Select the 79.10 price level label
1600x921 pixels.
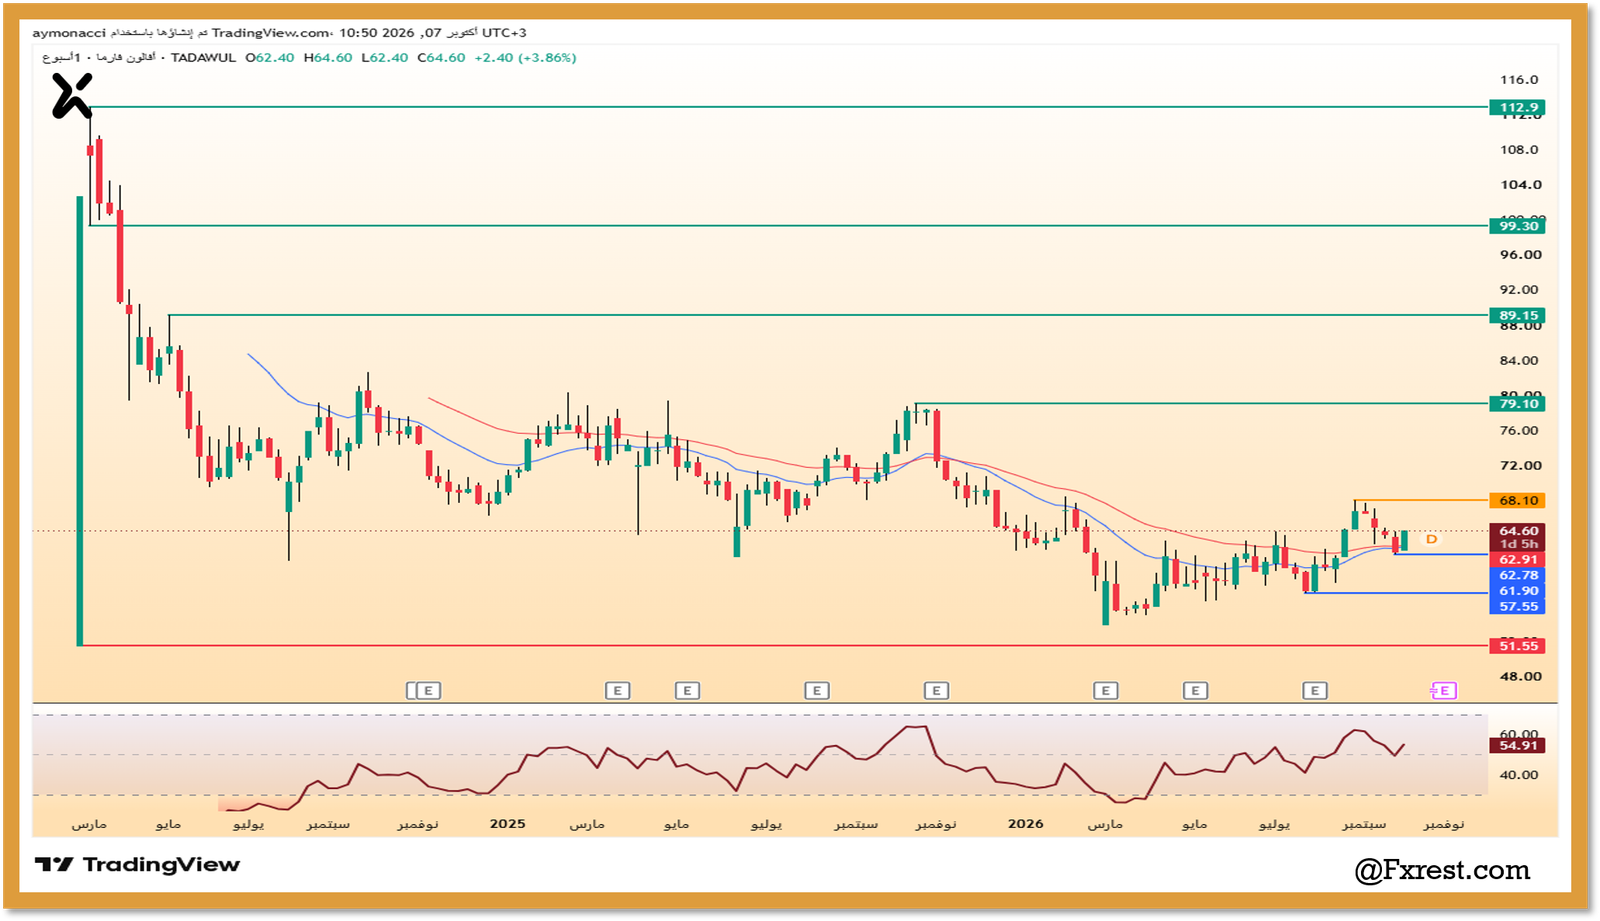click(1517, 404)
